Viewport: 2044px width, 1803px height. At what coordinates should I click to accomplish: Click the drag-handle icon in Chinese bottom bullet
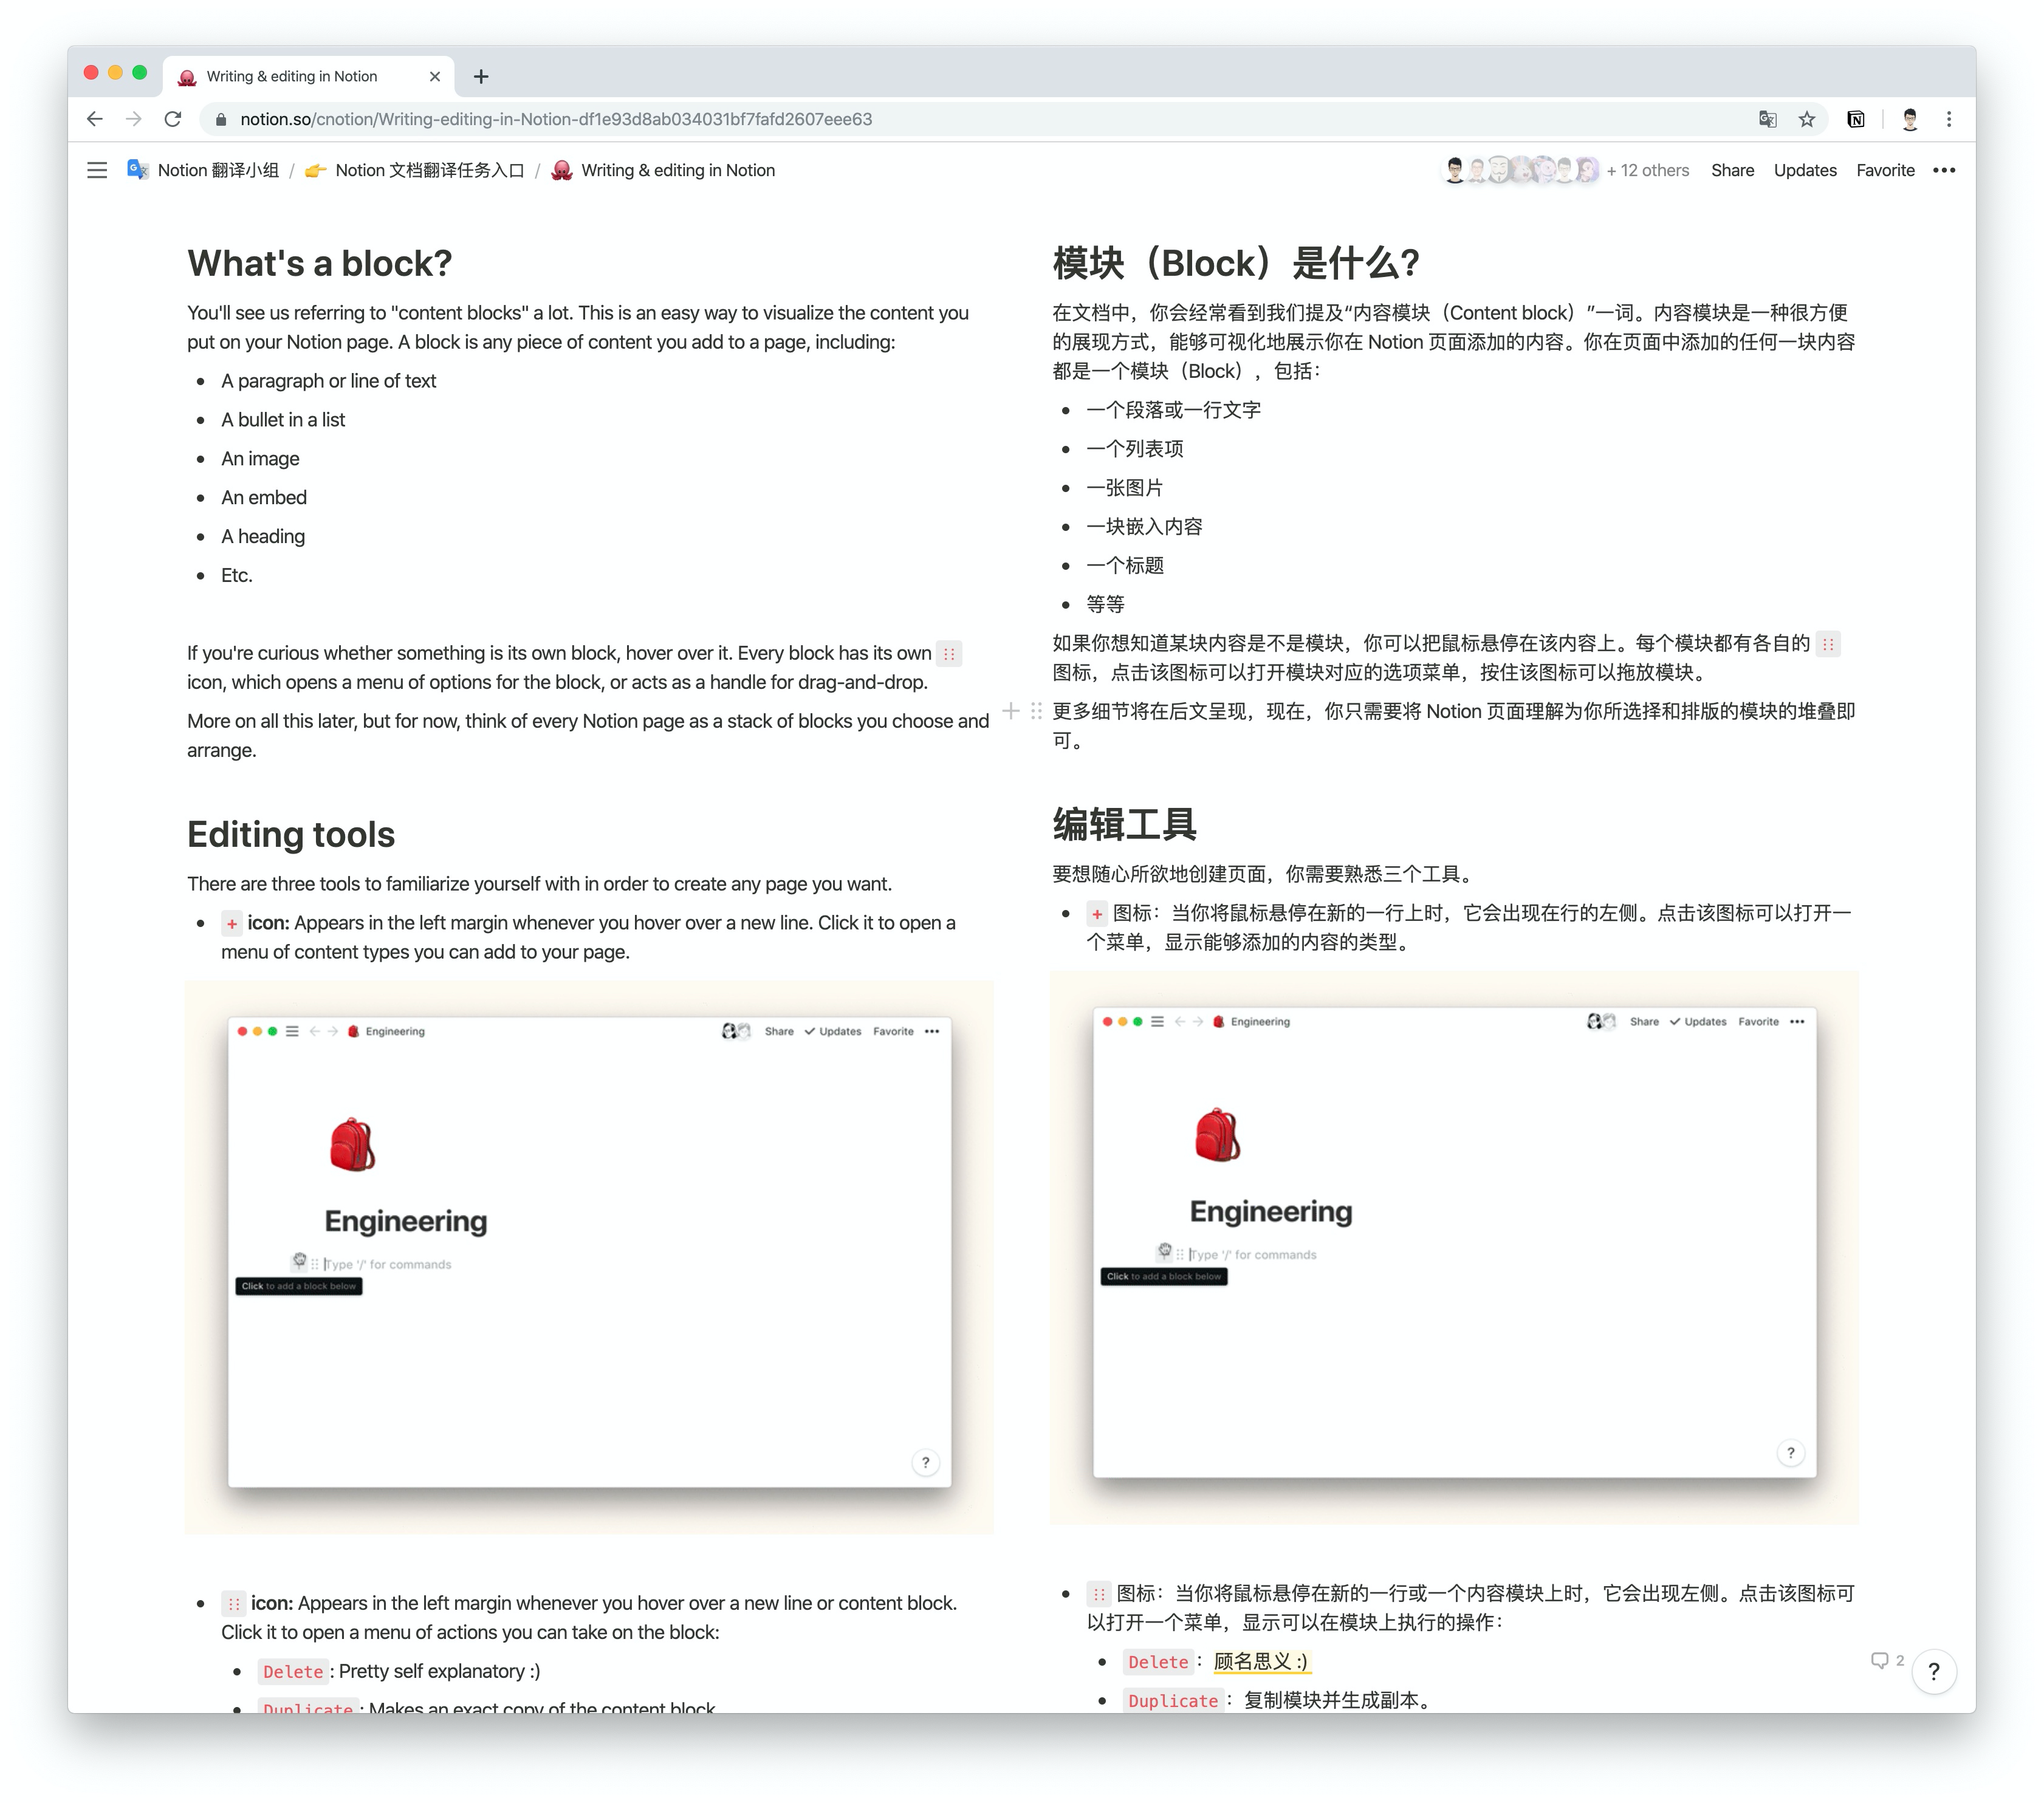point(1099,1594)
